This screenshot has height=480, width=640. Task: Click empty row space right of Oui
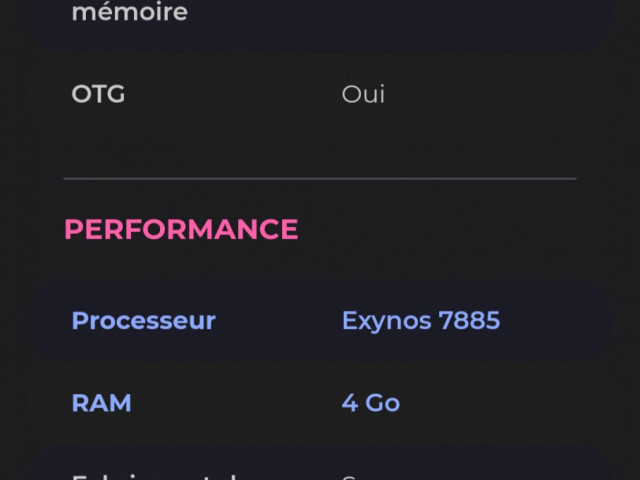click(x=490, y=94)
